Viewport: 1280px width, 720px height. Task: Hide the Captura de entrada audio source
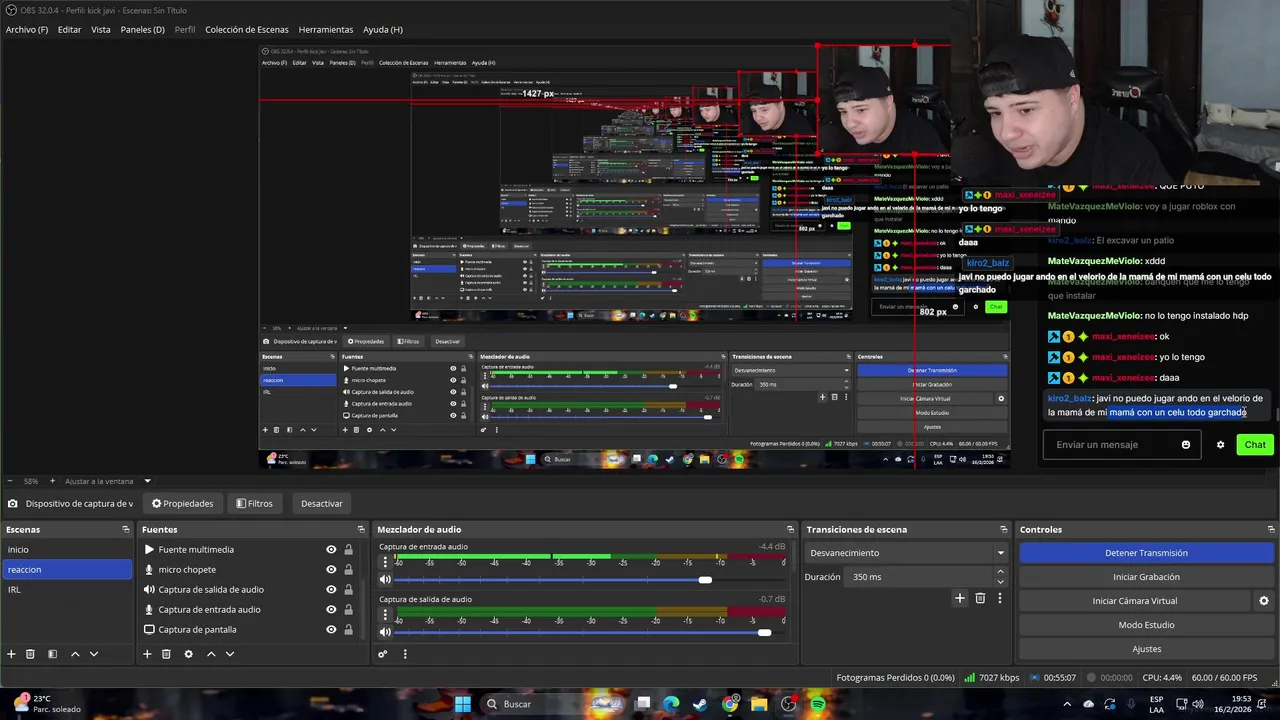pyautogui.click(x=331, y=609)
